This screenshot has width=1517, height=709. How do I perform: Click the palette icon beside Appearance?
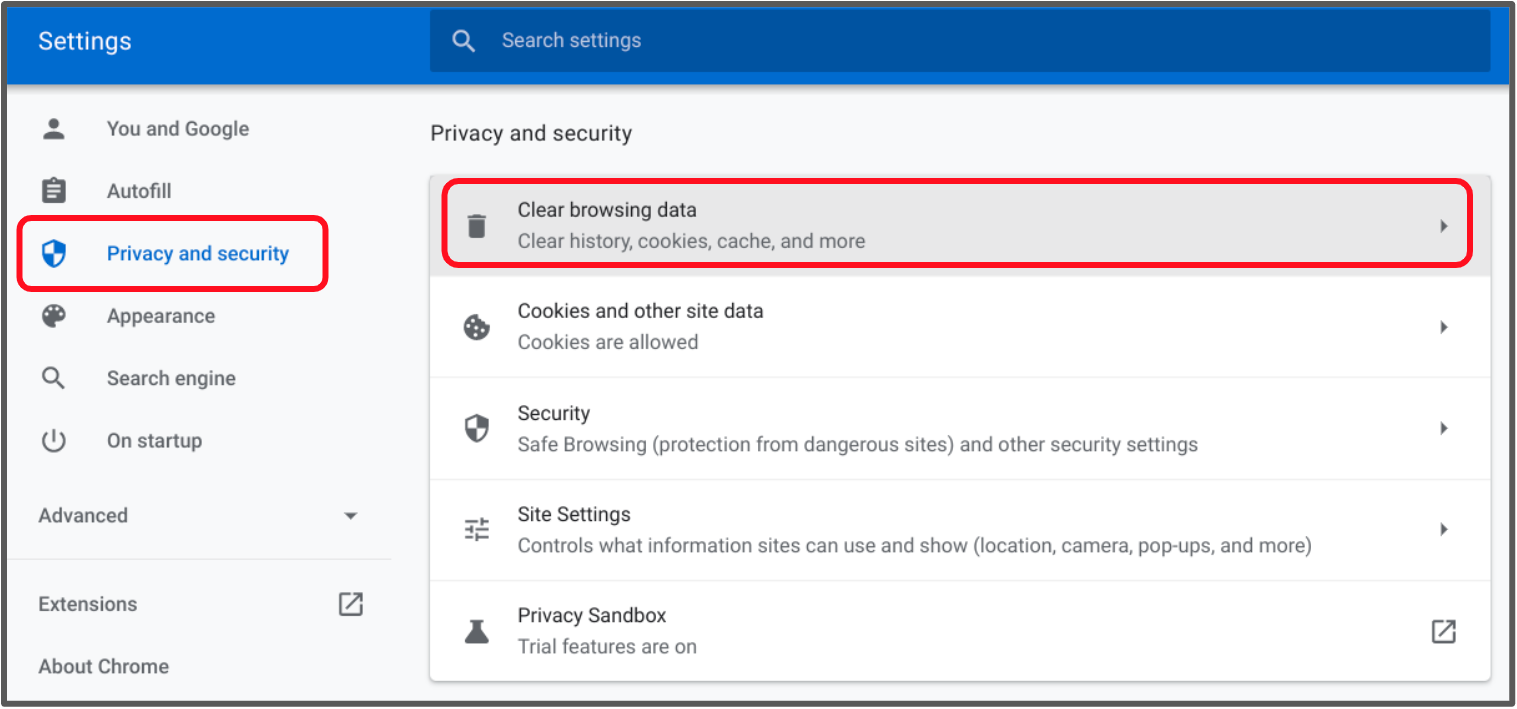tap(53, 316)
